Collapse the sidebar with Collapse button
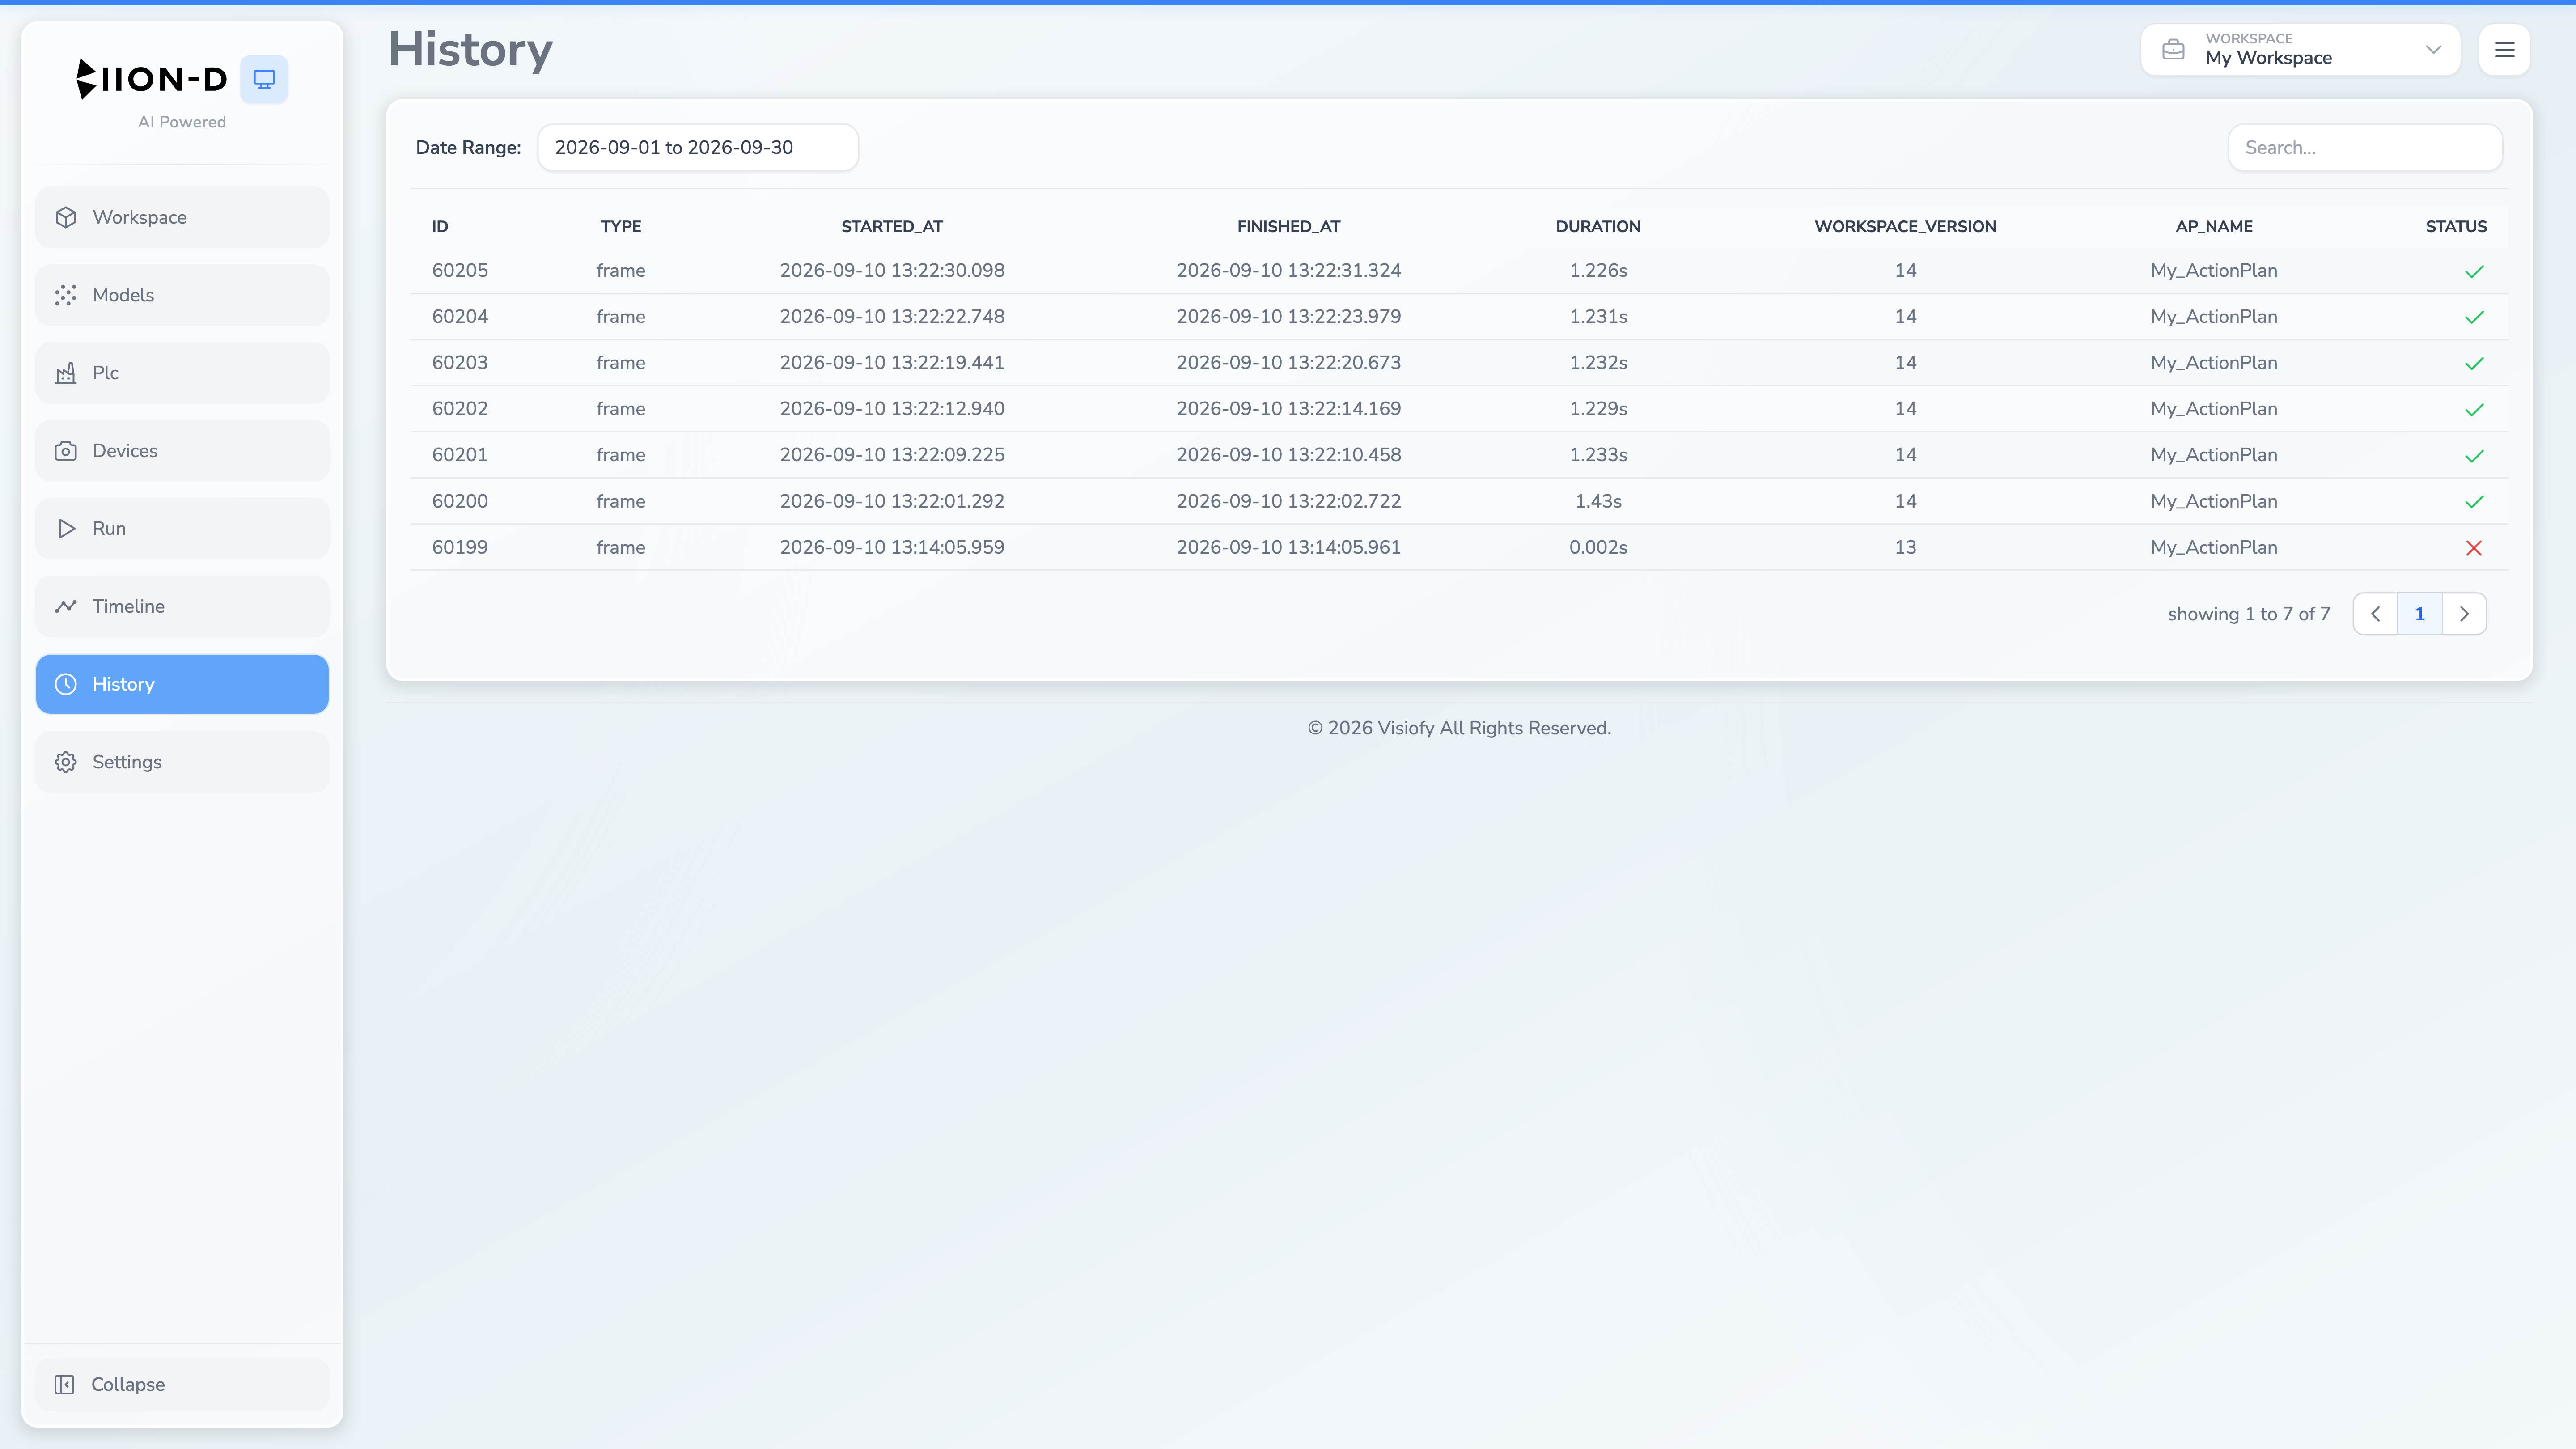This screenshot has width=2576, height=1449. [182, 1384]
